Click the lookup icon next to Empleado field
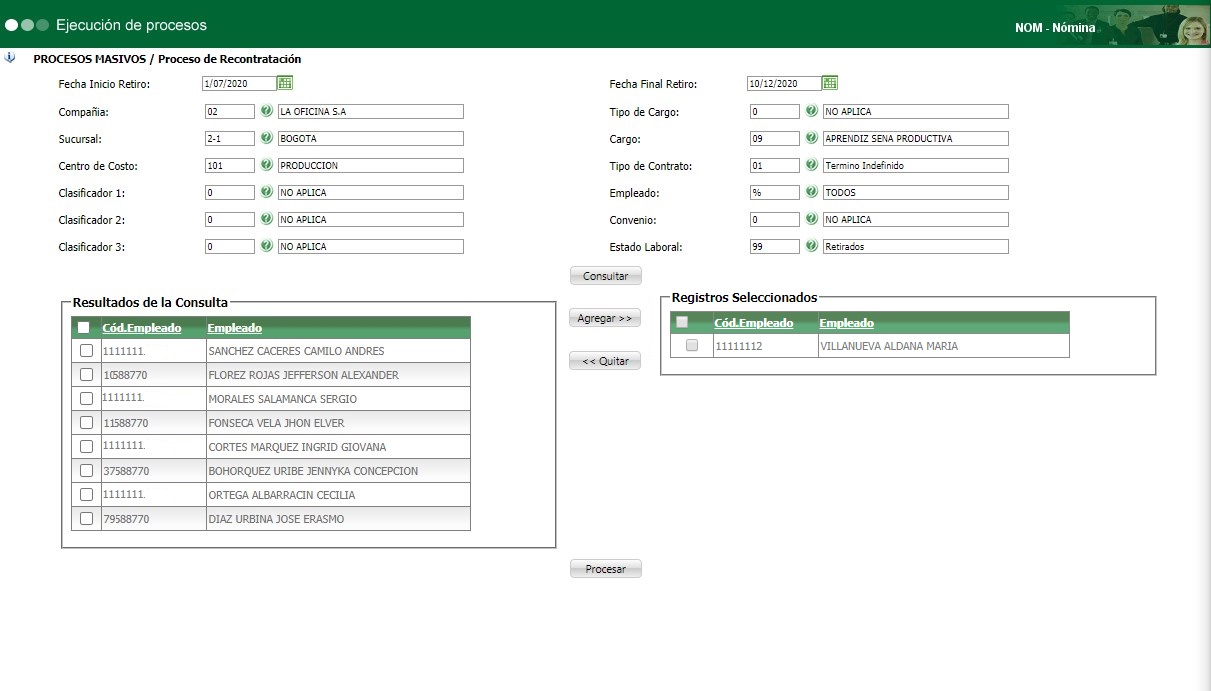This screenshot has width=1211, height=691. click(x=811, y=192)
